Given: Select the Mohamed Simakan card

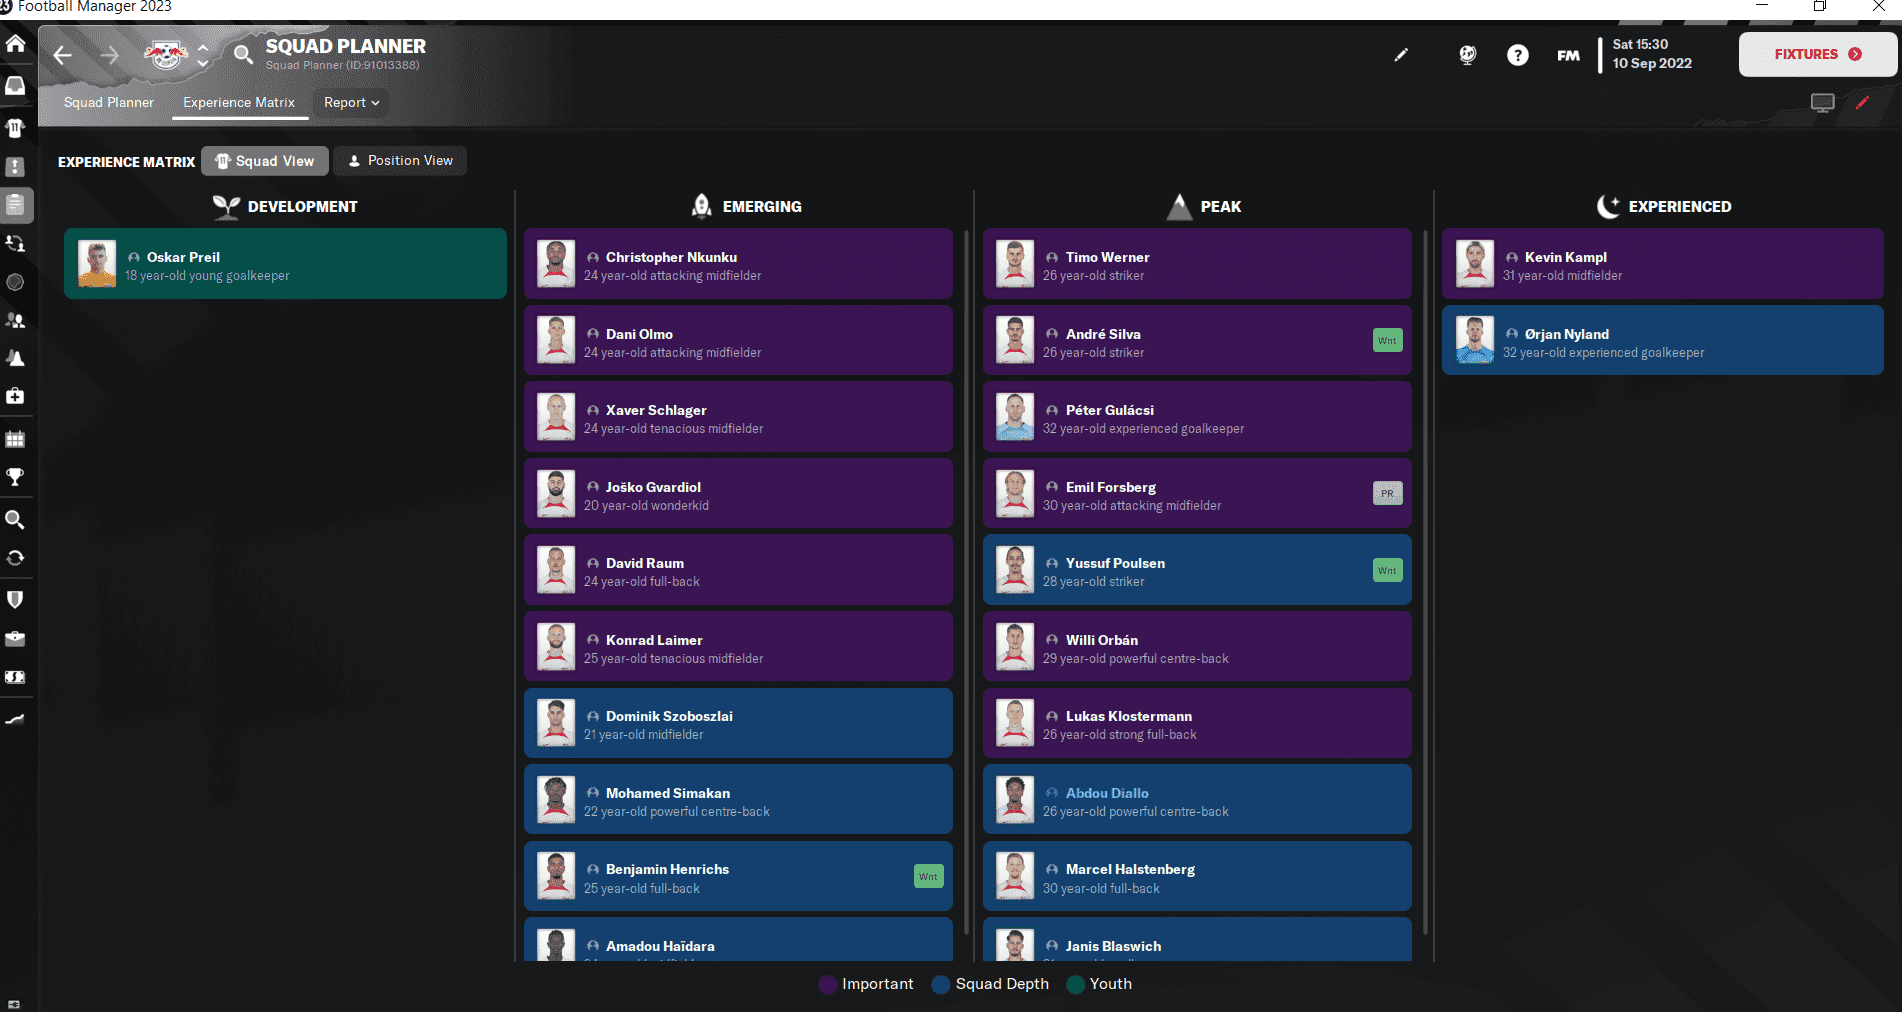Looking at the screenshot, I should click(x=738, y=799).
